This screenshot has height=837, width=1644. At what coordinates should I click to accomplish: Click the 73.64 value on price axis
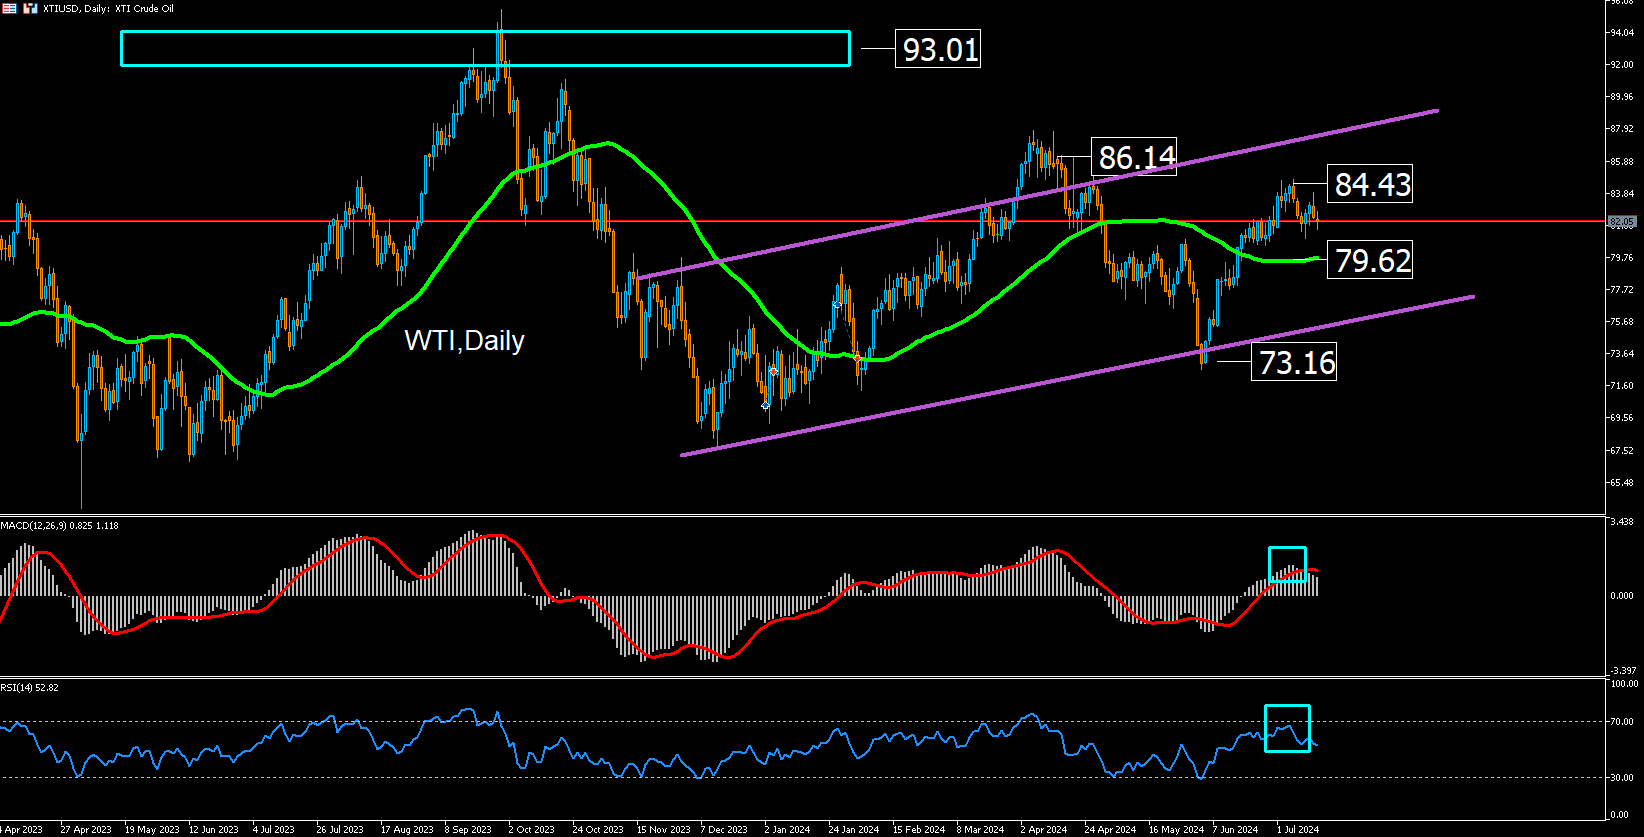click(x=1621, y=354)
